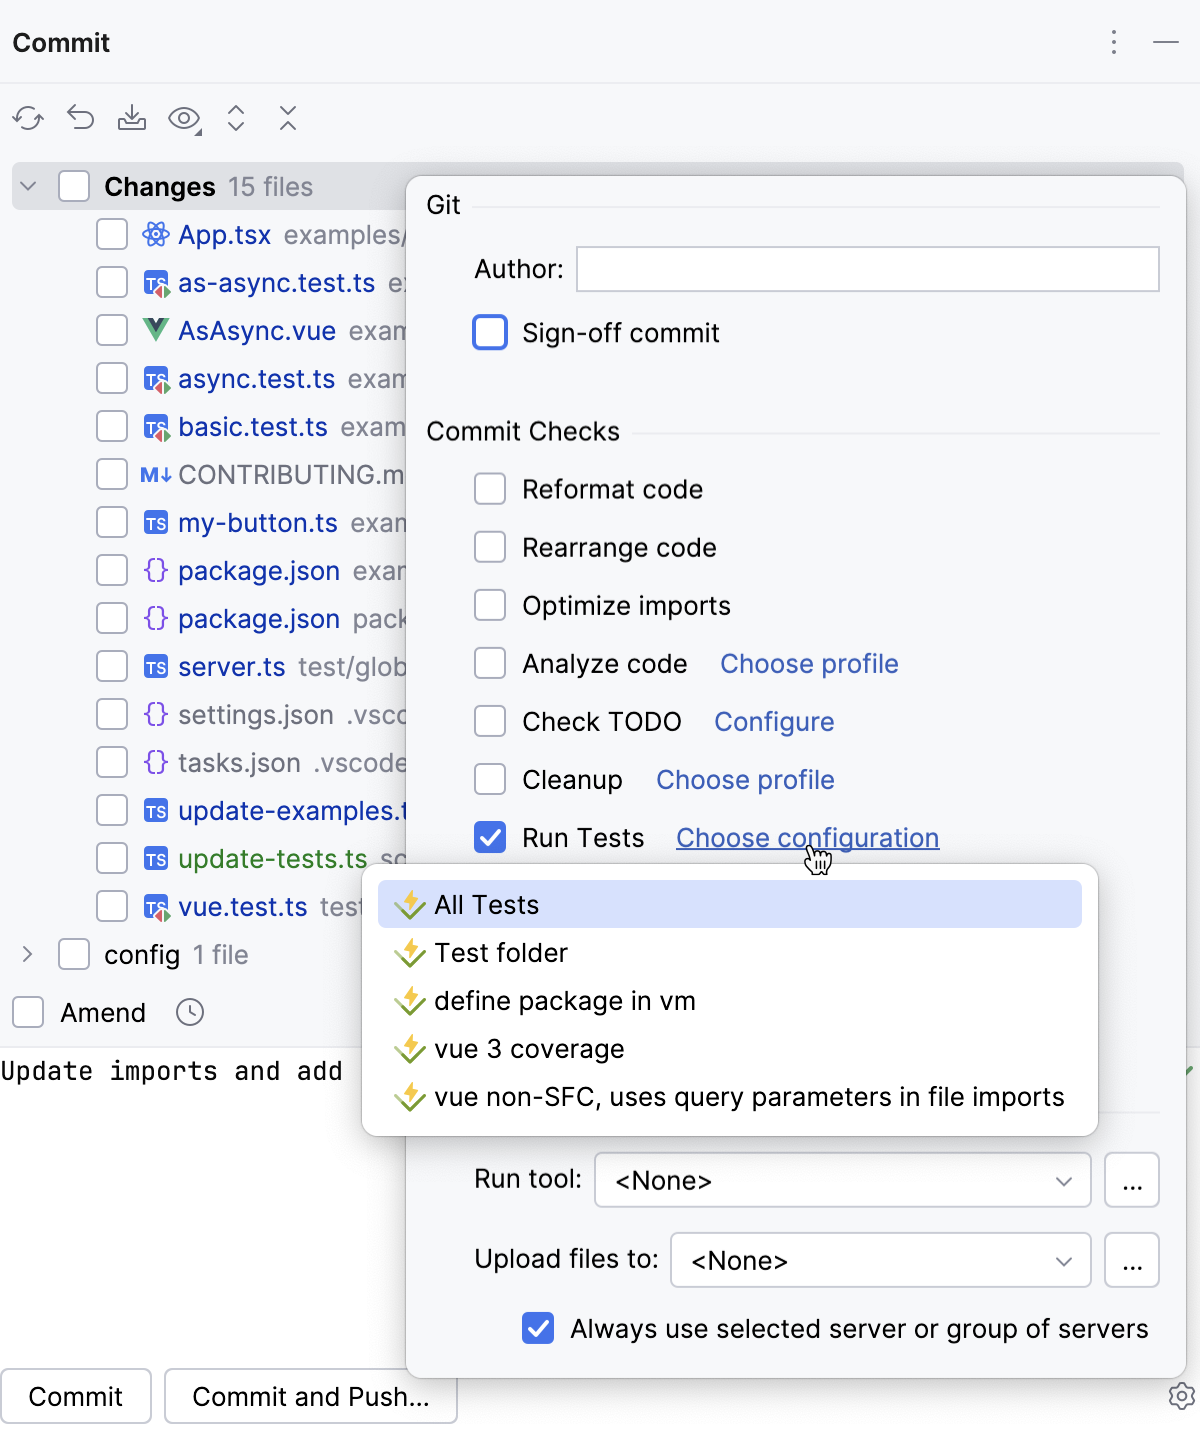Open commit message history via the clock icon
Viewport: 1200px width, 1430px height.
190,1012
